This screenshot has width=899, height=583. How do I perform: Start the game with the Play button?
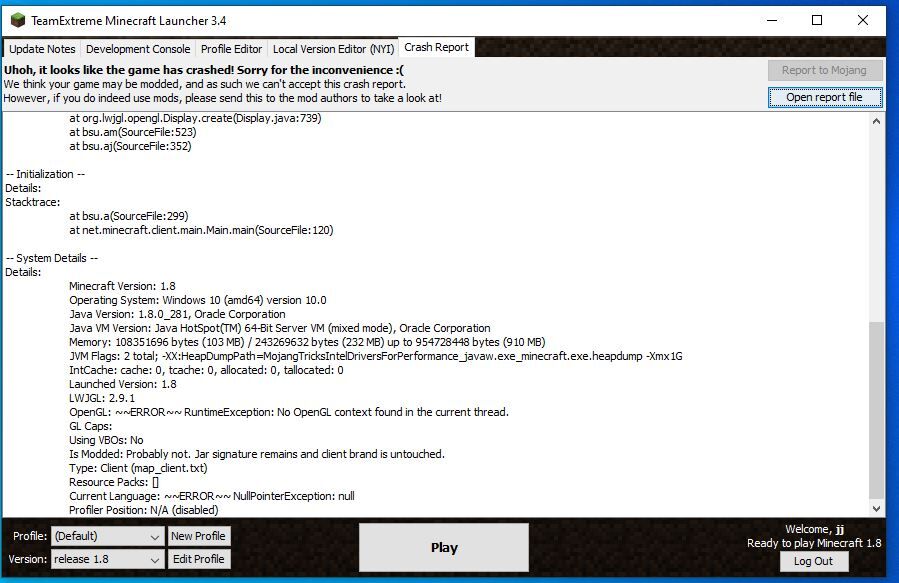point(444,547)
